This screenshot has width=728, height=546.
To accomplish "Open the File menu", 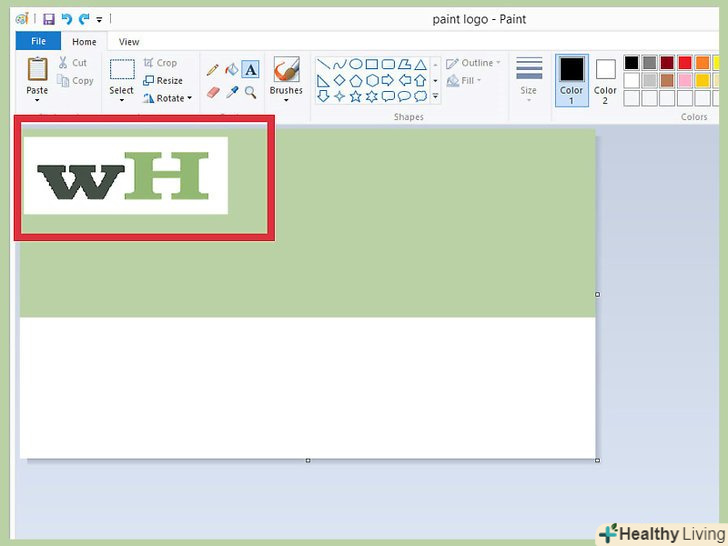I will click(x=38, y=41).
